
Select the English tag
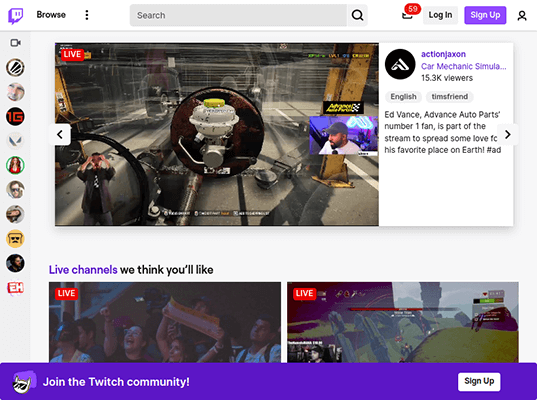tap(403, 97)
